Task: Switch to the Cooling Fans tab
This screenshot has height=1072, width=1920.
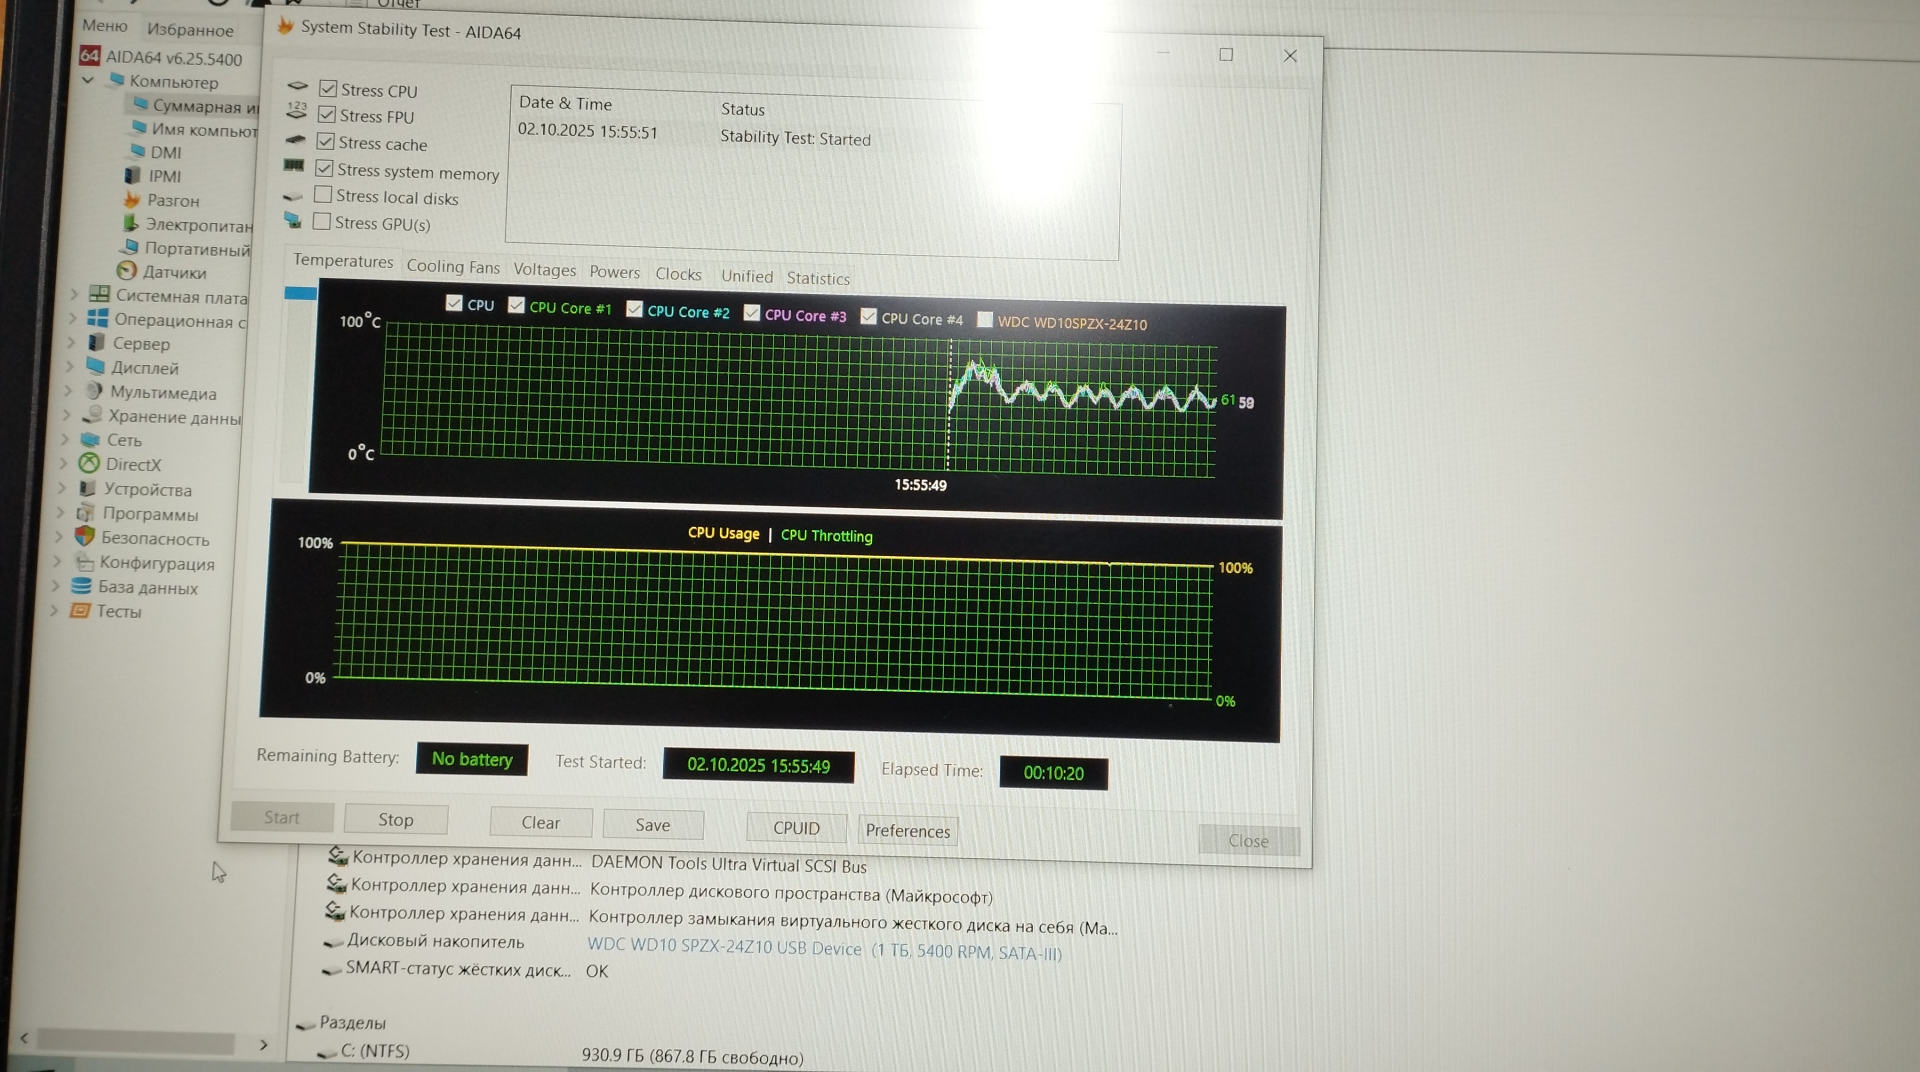Action: pos(452,267)
